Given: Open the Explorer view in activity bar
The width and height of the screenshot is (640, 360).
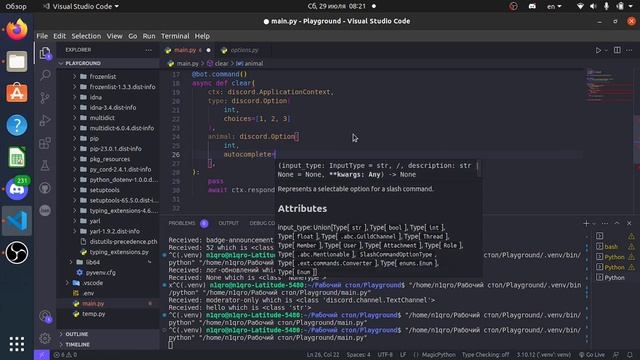Looking at the screenshot, I should tap(45, 53).
